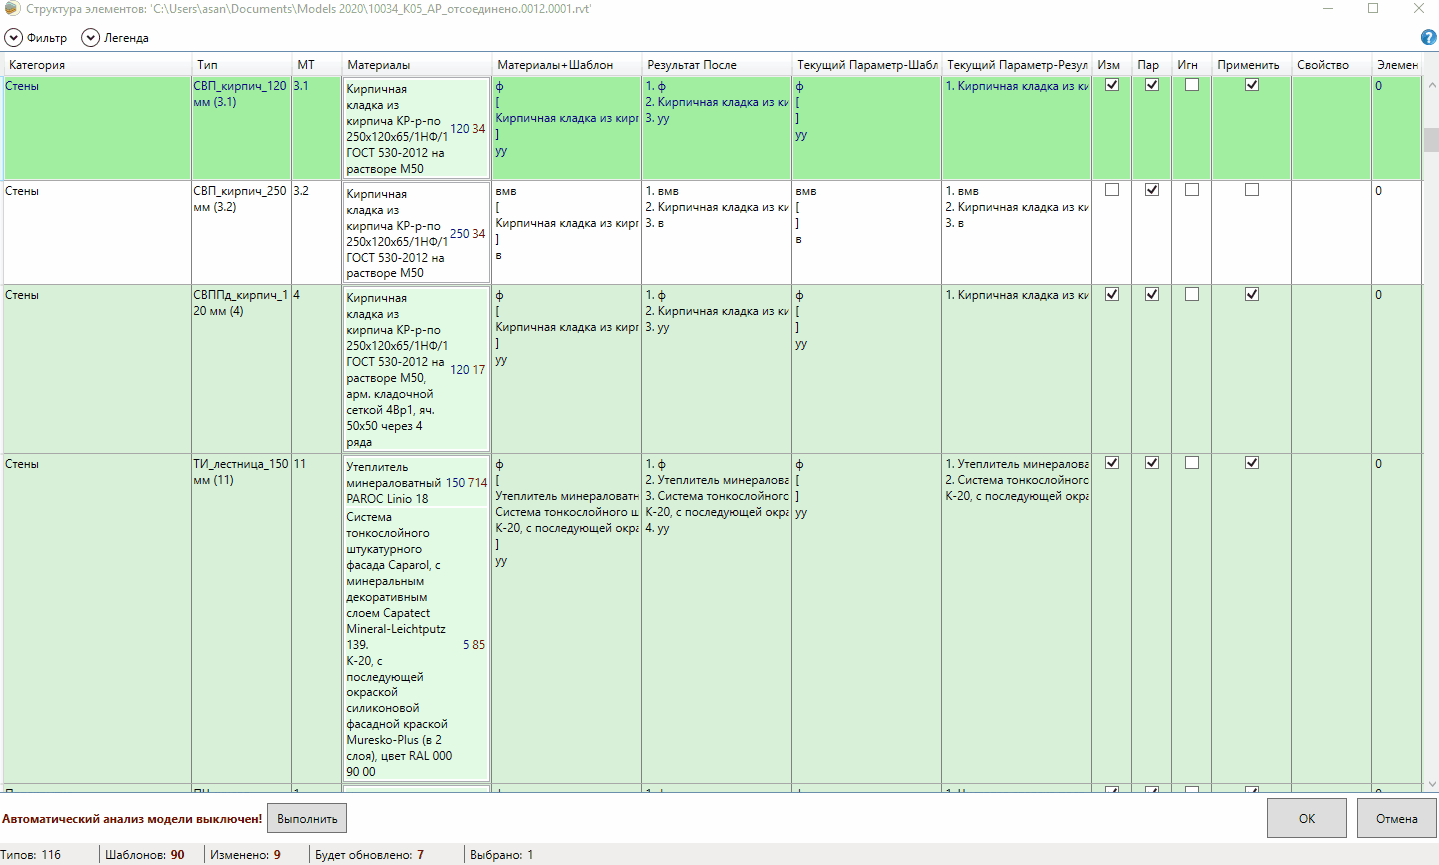This screenshot has height=865, width=1439.
Task: Click the Материалы column header
Action: (x=417, y=65)
